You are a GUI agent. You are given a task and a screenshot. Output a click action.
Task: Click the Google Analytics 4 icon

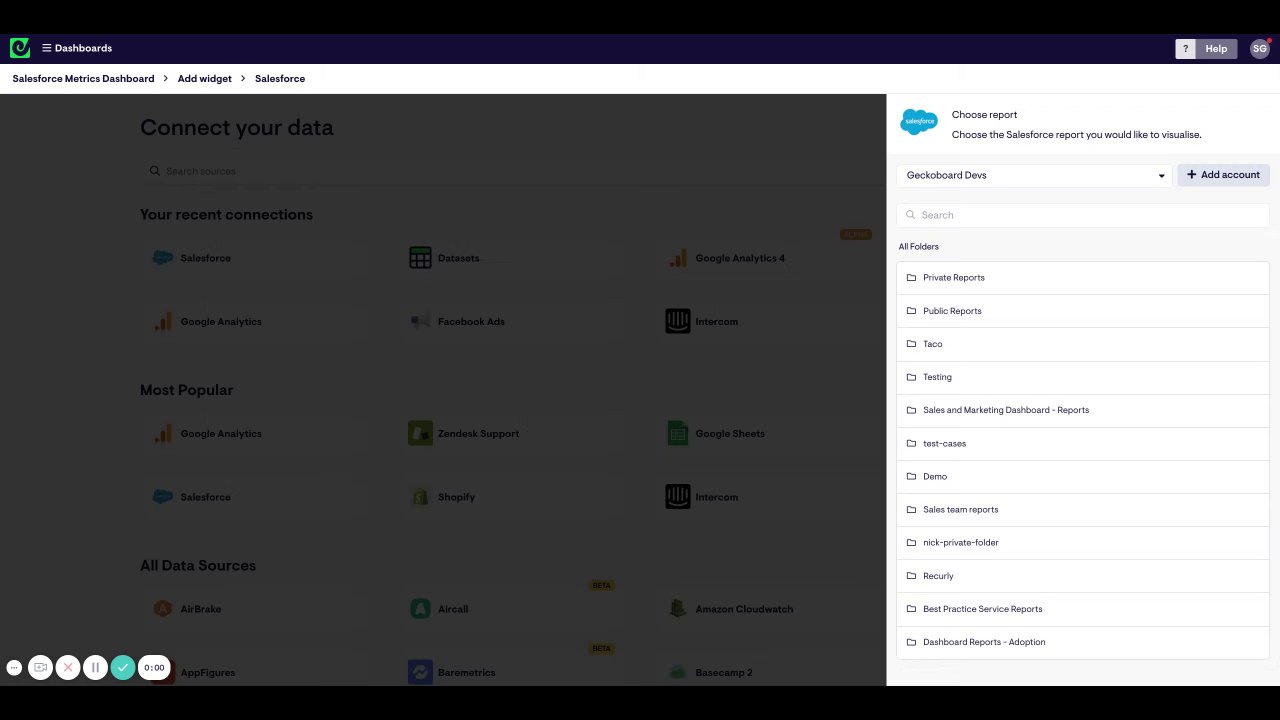(678, 258)
